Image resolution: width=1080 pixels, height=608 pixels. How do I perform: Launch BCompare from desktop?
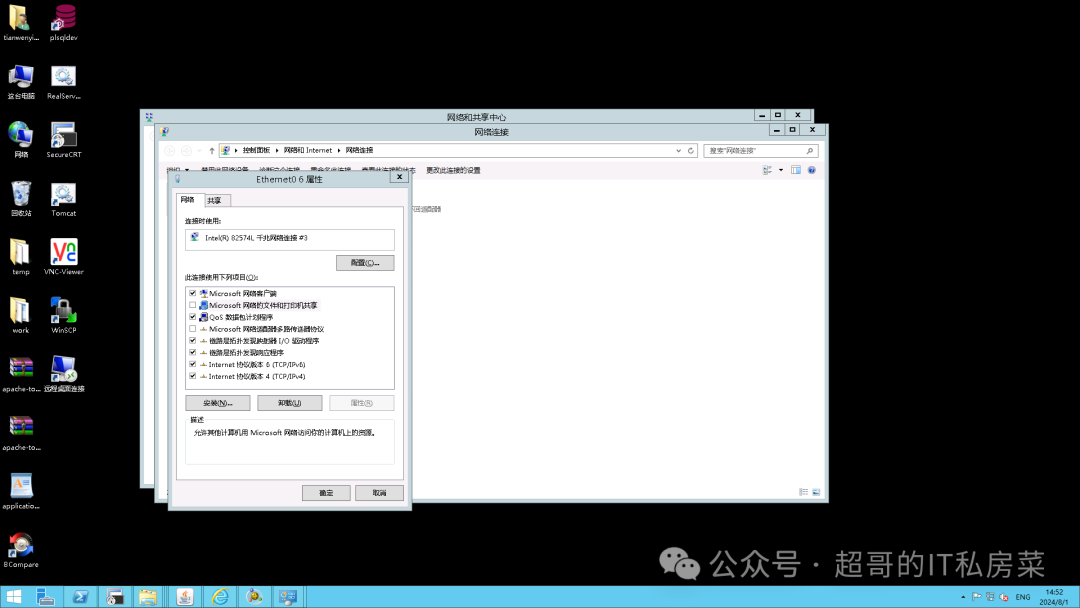pos(21,549)
